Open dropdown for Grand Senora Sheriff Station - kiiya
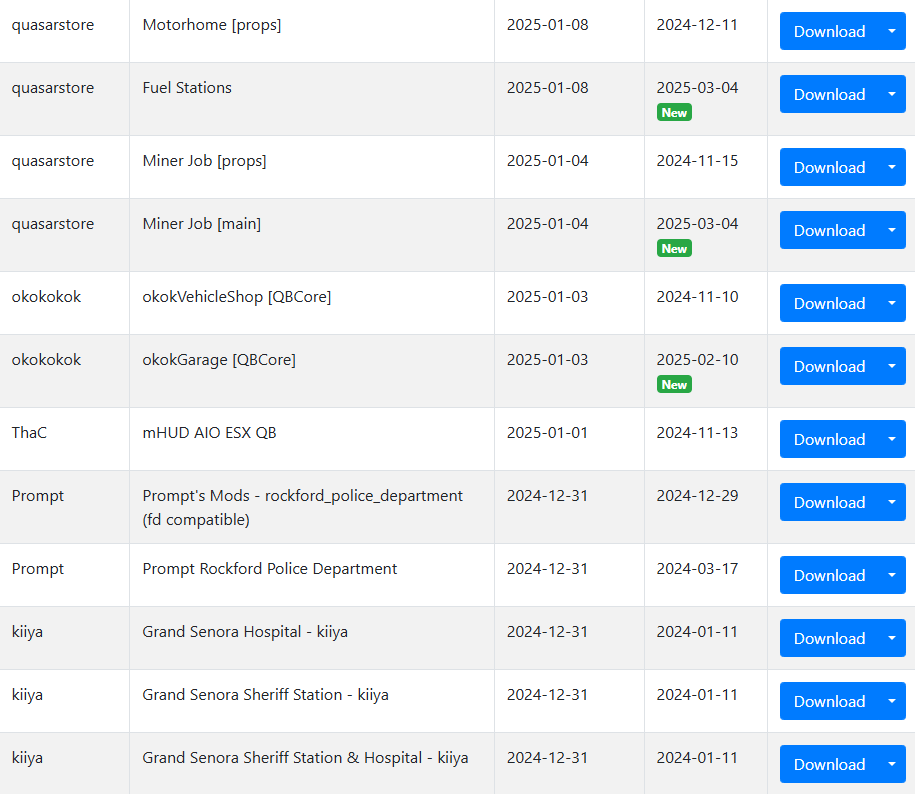Image resolution: width=915 pixels, height=794 pixels. click(x=892, y=701)
